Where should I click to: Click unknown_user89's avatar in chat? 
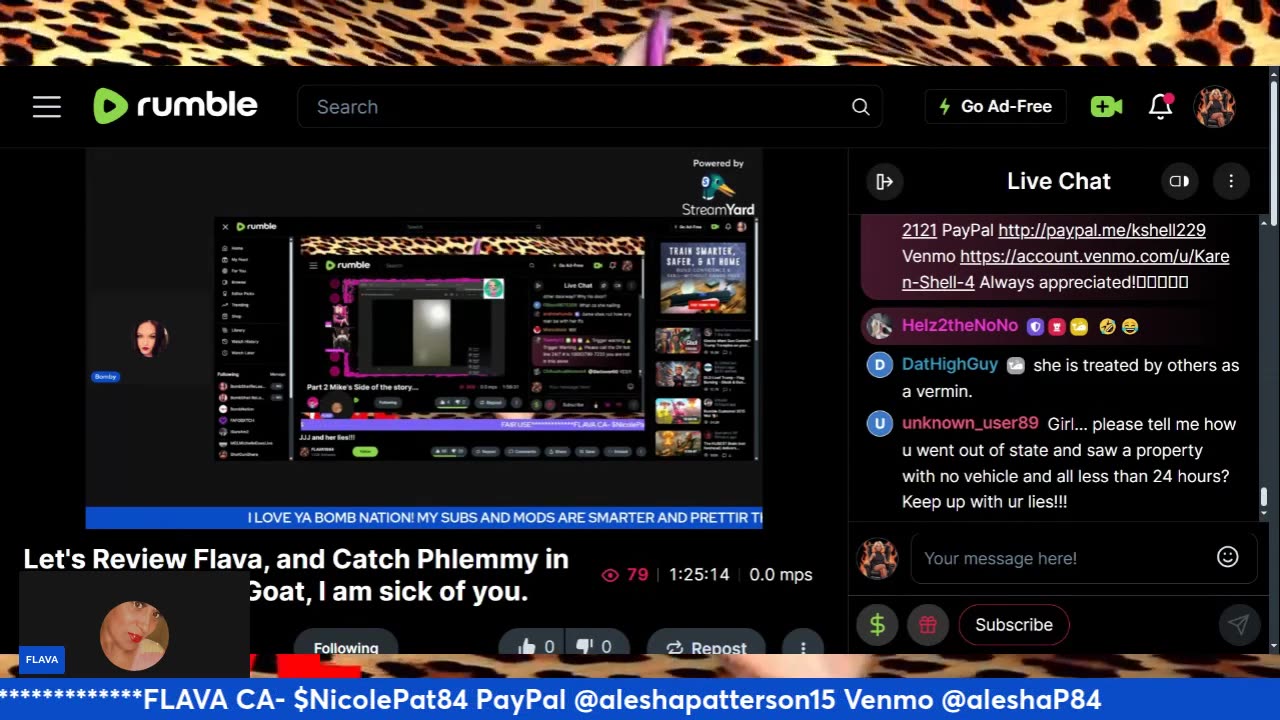point(879,424)
